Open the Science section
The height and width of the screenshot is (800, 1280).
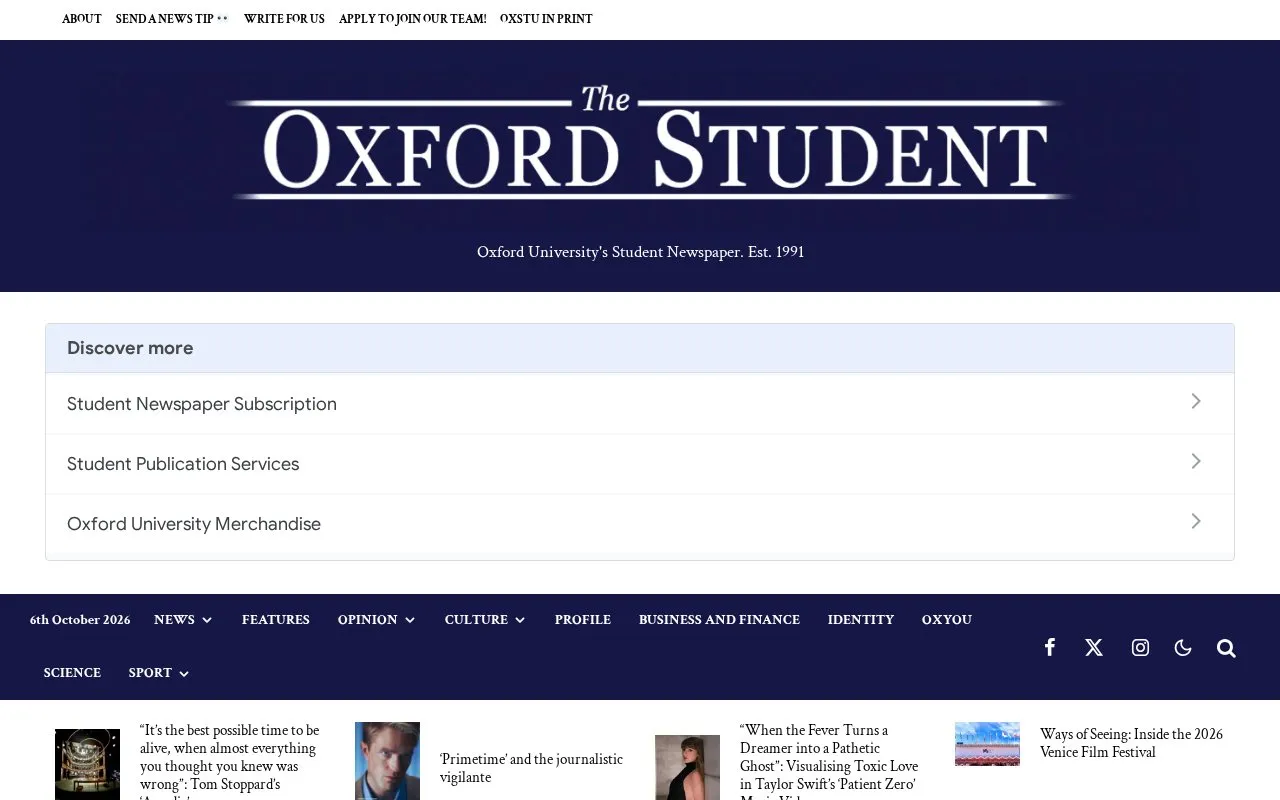(72, 673)
